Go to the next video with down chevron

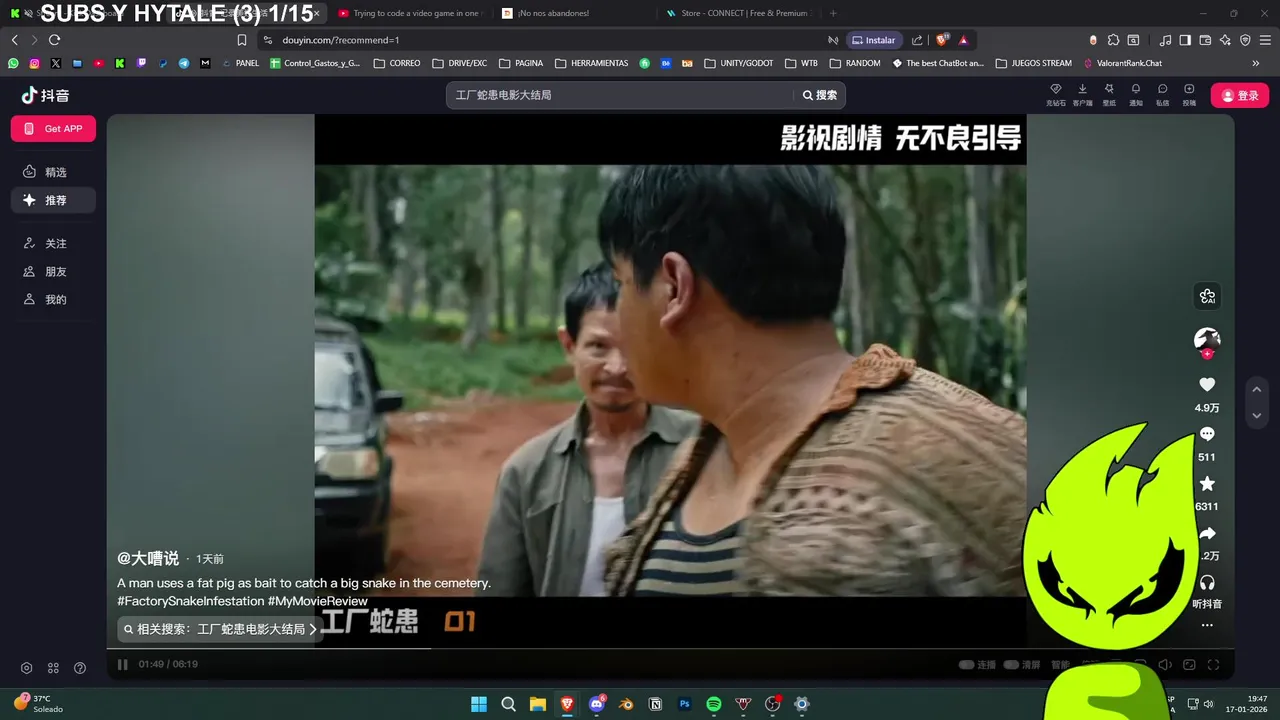click(x=1257, y=415)
